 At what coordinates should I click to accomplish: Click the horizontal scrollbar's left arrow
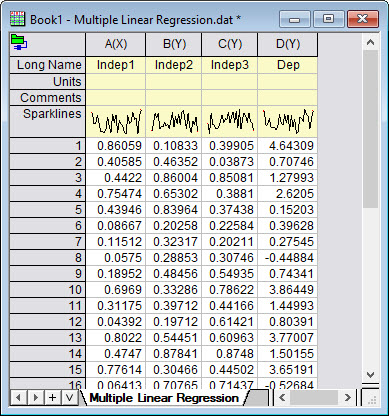click(x=282, y=397)
